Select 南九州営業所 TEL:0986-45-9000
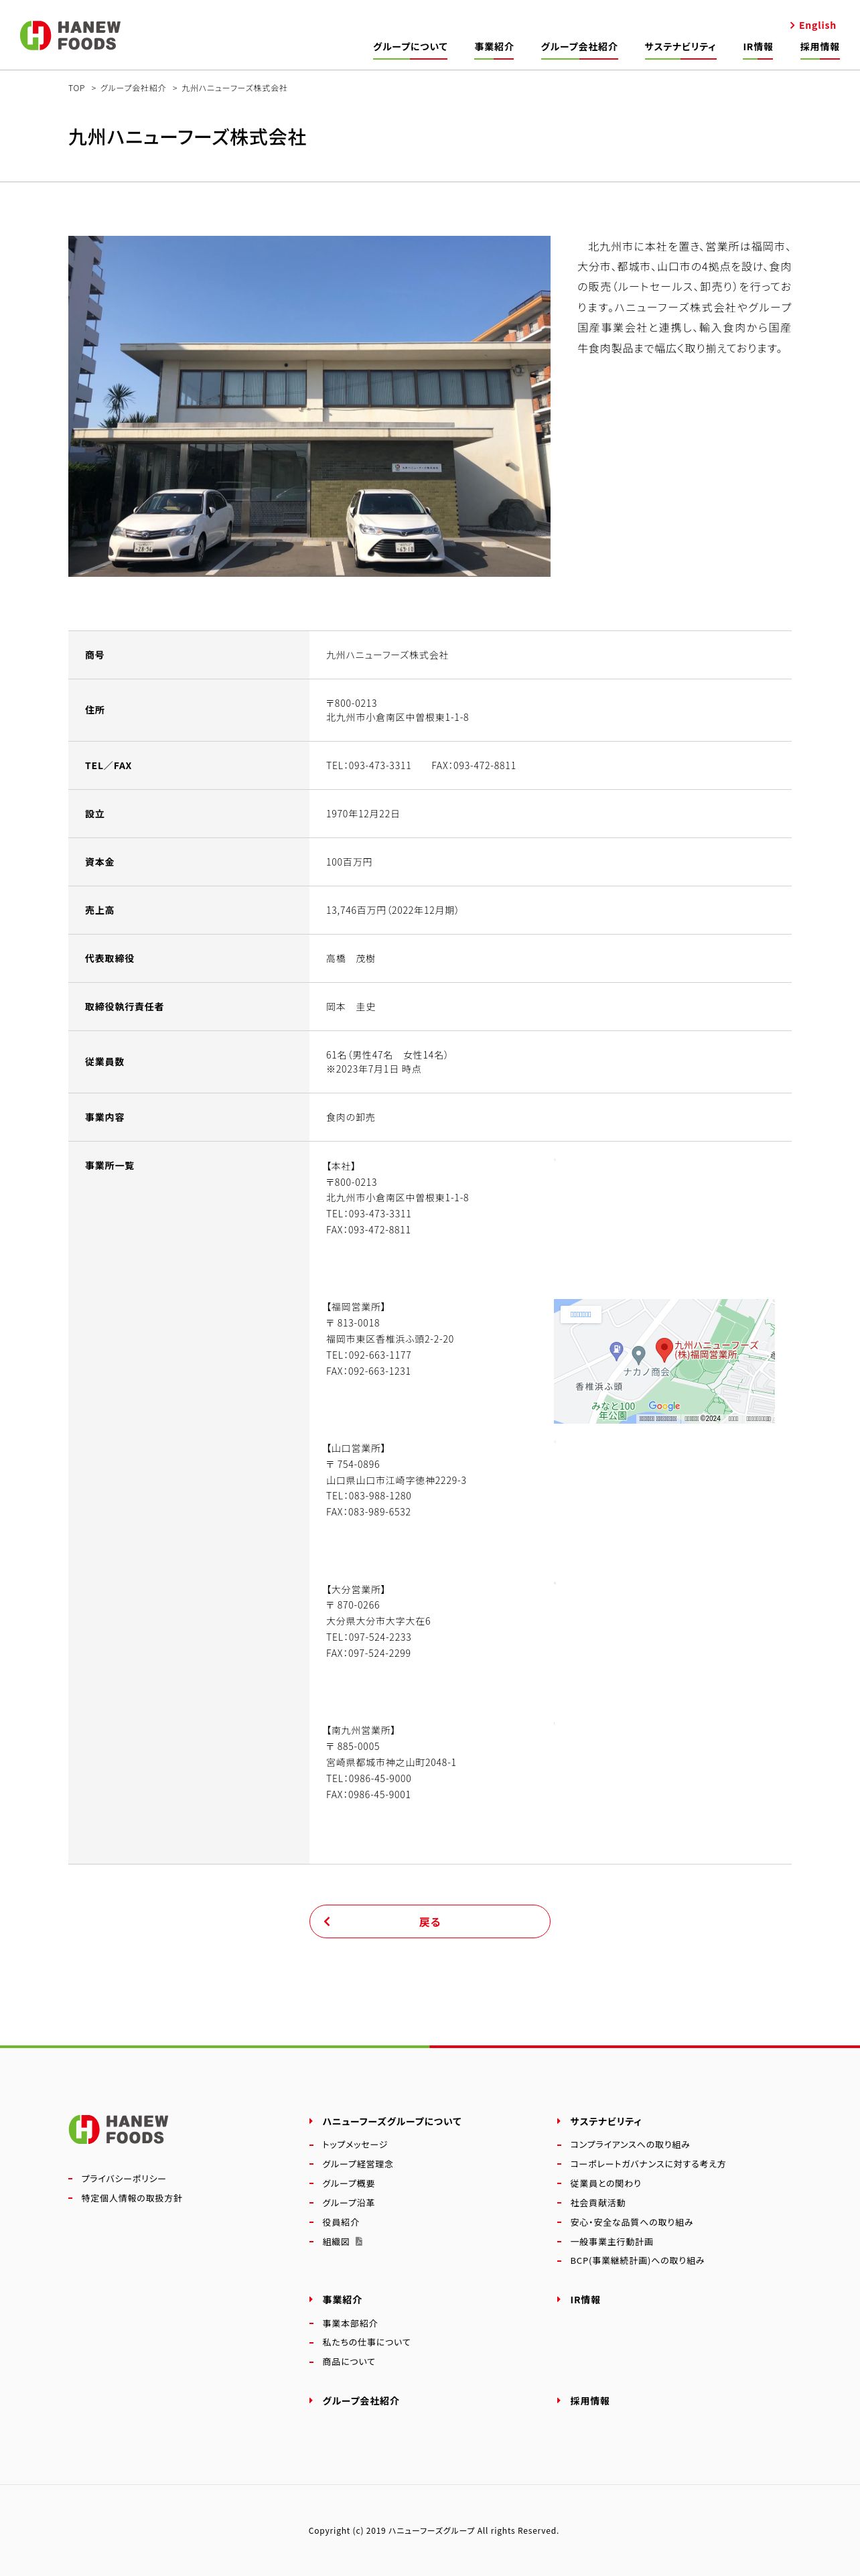Image resolution: width=860 pixels, height=2576 pixels. coord(368,1778)
